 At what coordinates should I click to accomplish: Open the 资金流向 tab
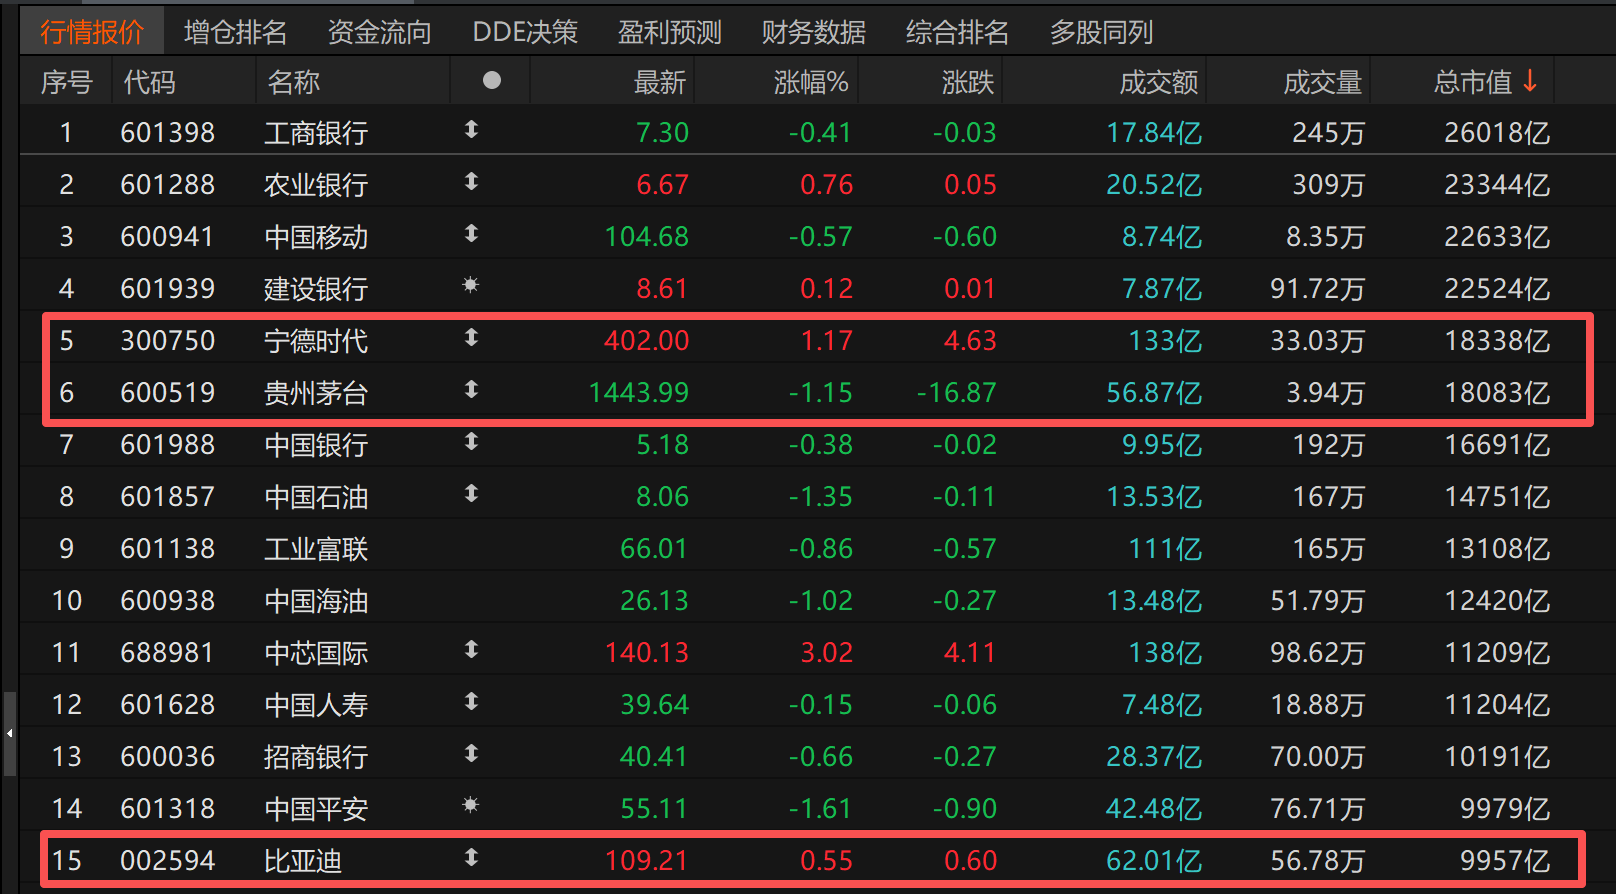pyautogui.click(x=380, y=32)
